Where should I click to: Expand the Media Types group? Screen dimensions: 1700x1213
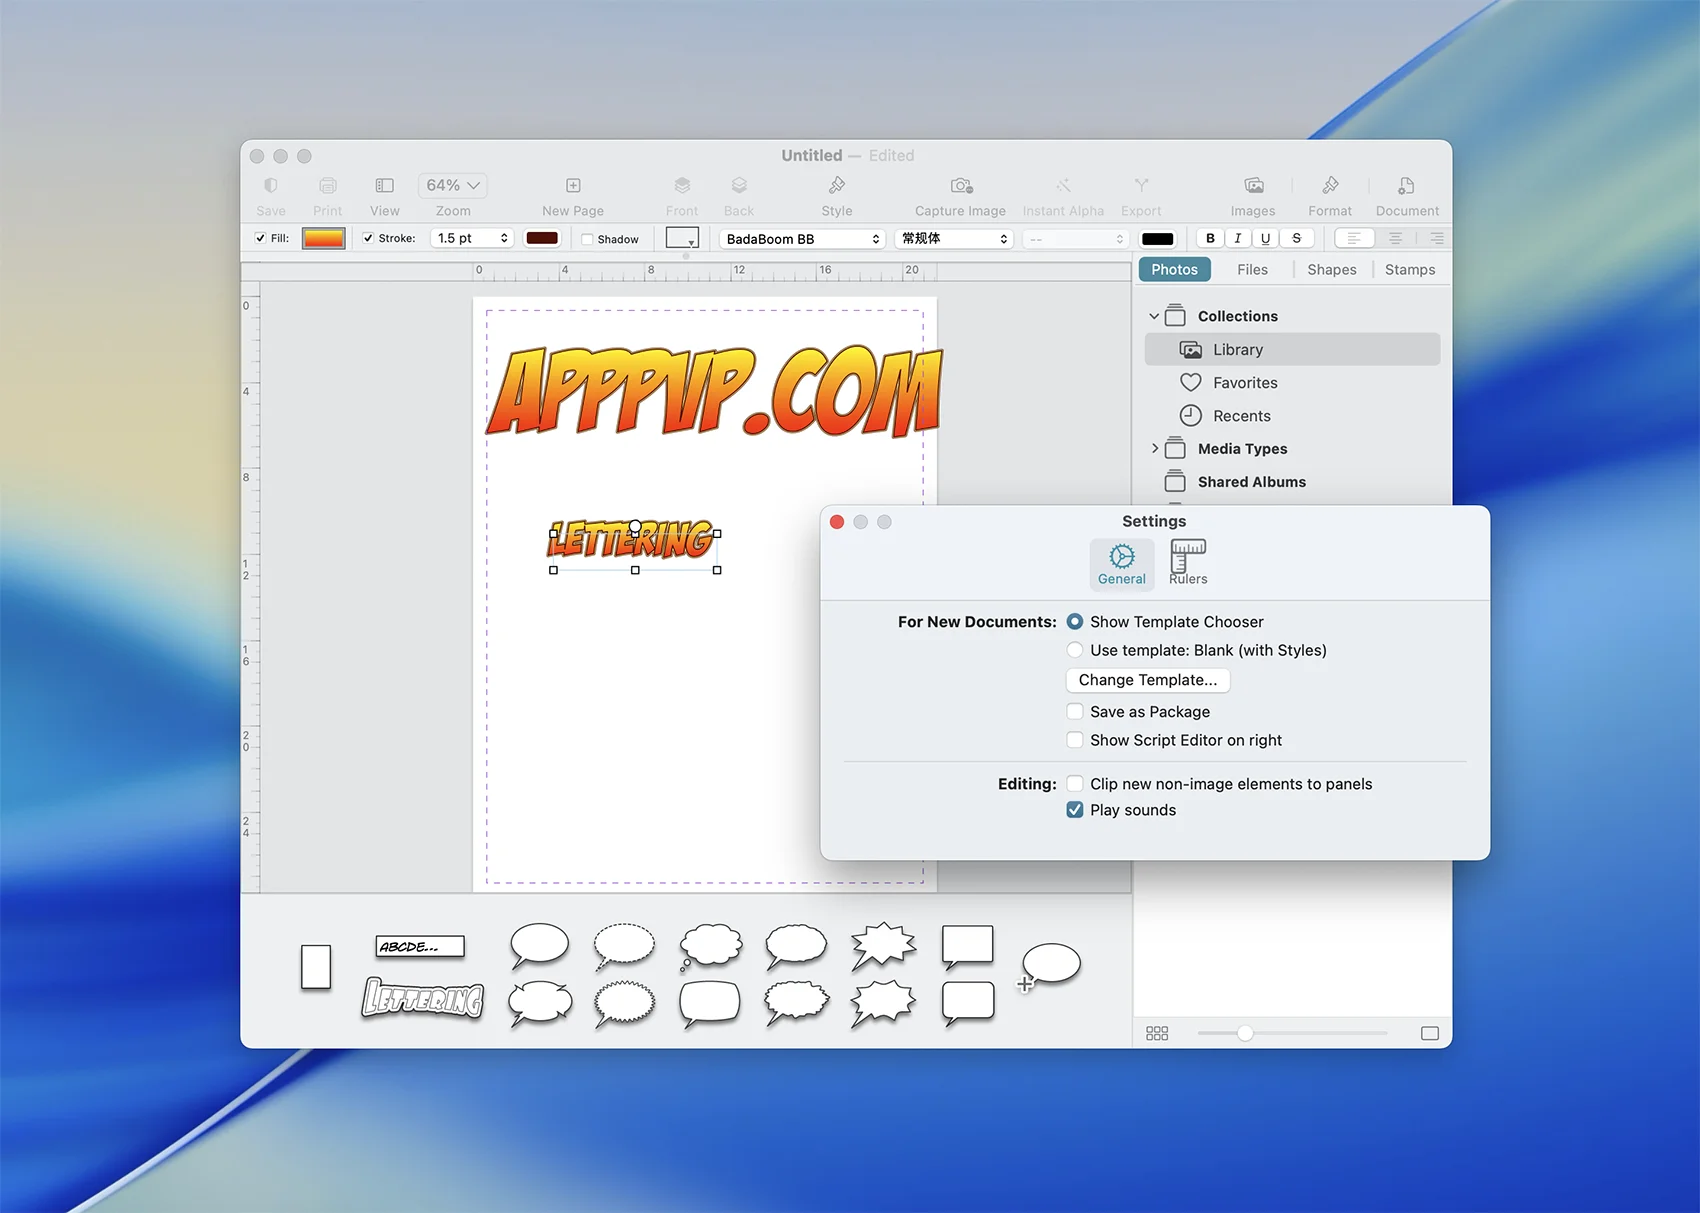click(1155, 449)
